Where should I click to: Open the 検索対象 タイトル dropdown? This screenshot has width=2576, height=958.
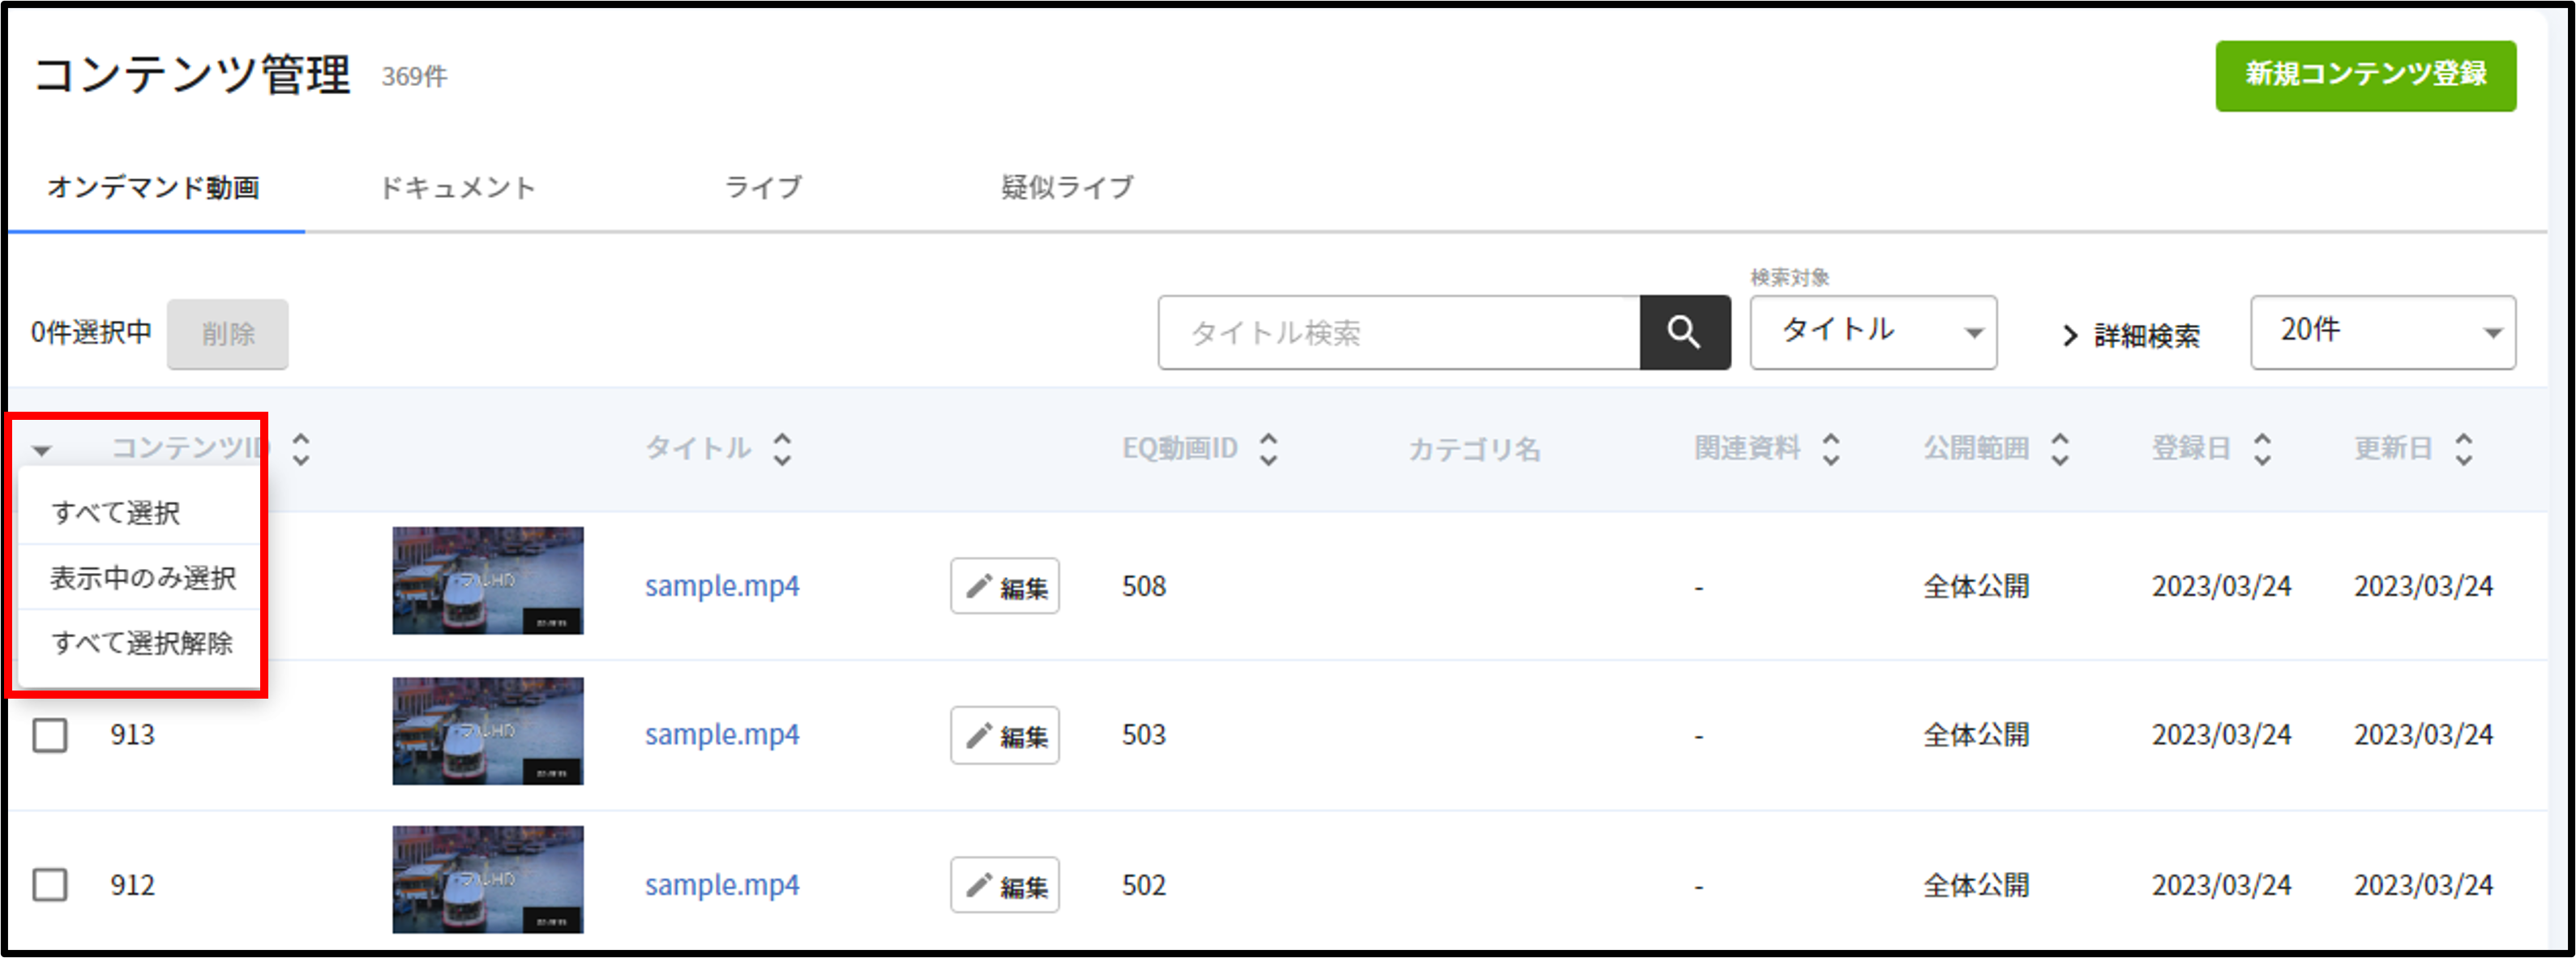1873,332
